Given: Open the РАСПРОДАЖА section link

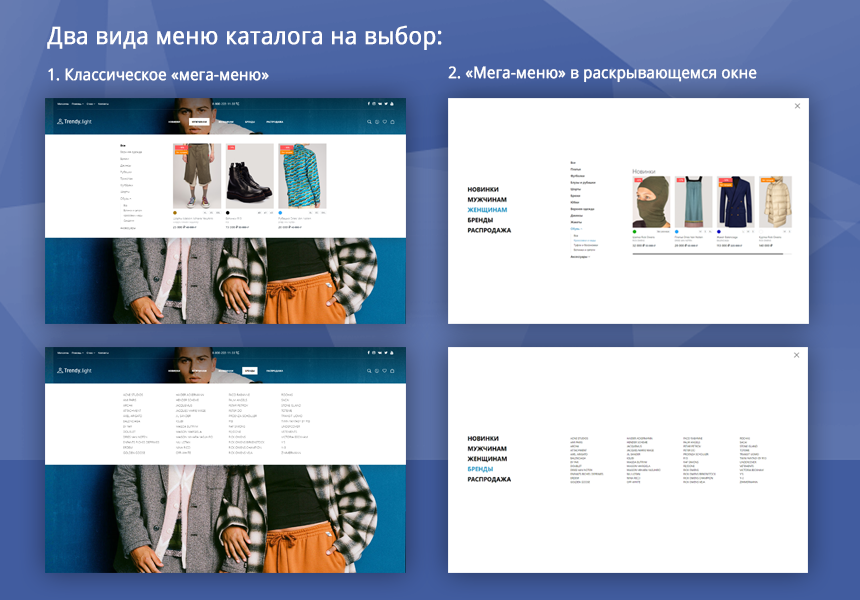Looking at the screenshot, I should pyautogui.click(x=490, y=230).
